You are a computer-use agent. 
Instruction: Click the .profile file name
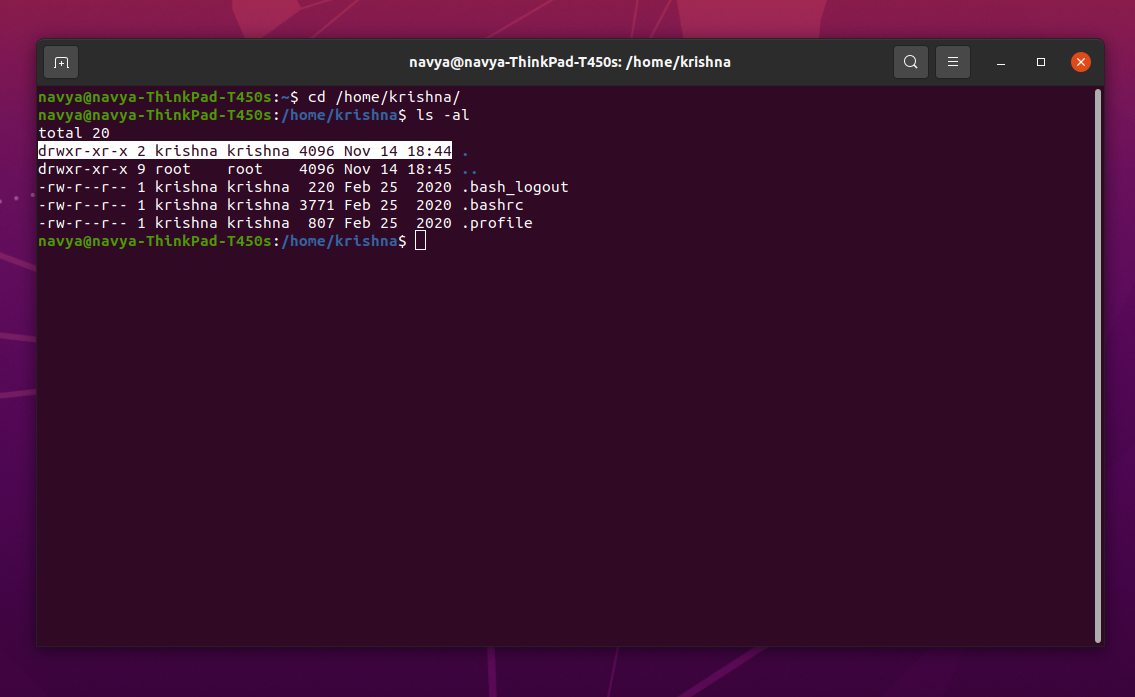tap(497, 223)
